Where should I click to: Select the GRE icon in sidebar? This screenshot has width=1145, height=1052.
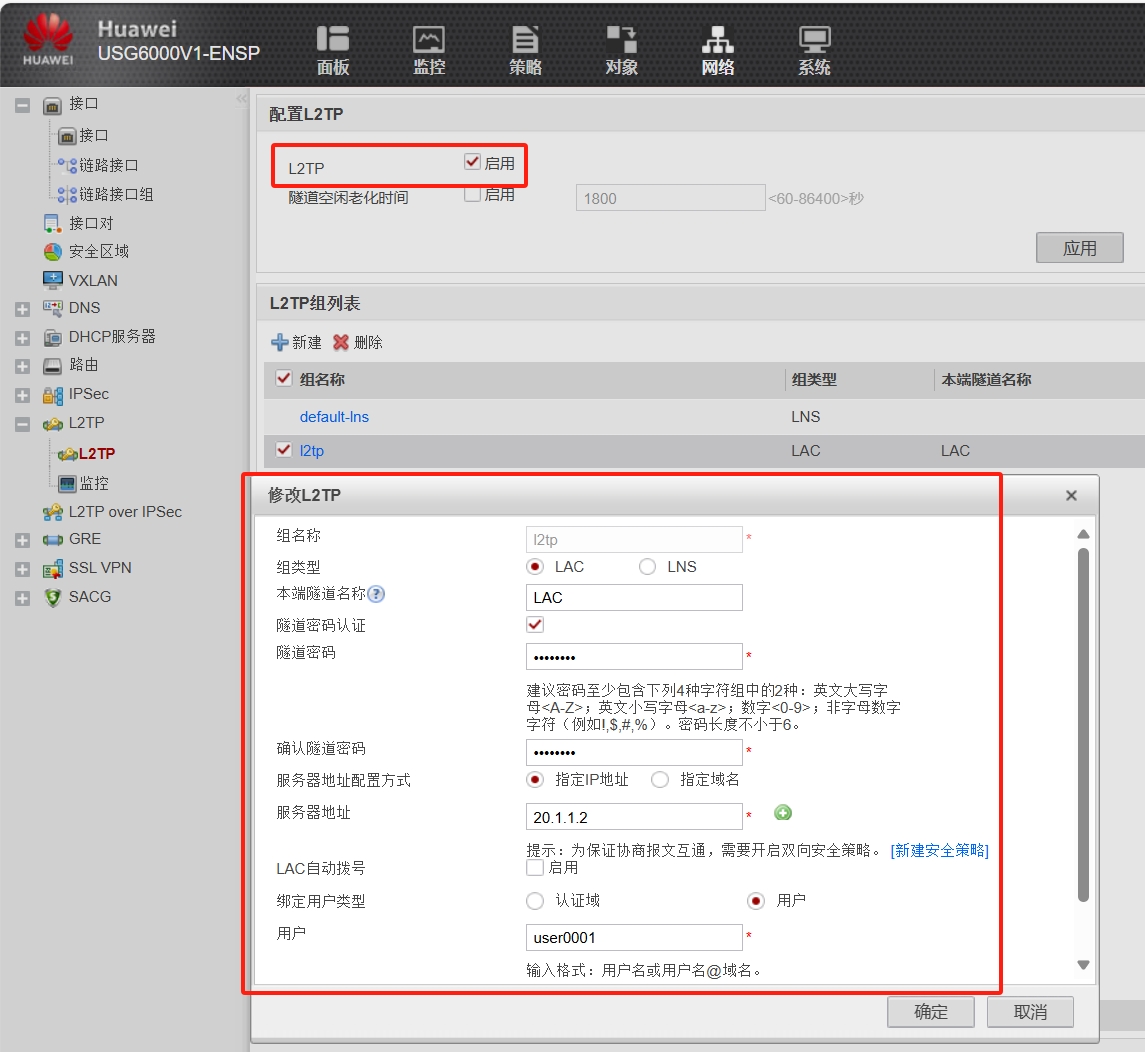tap(52, 540)
